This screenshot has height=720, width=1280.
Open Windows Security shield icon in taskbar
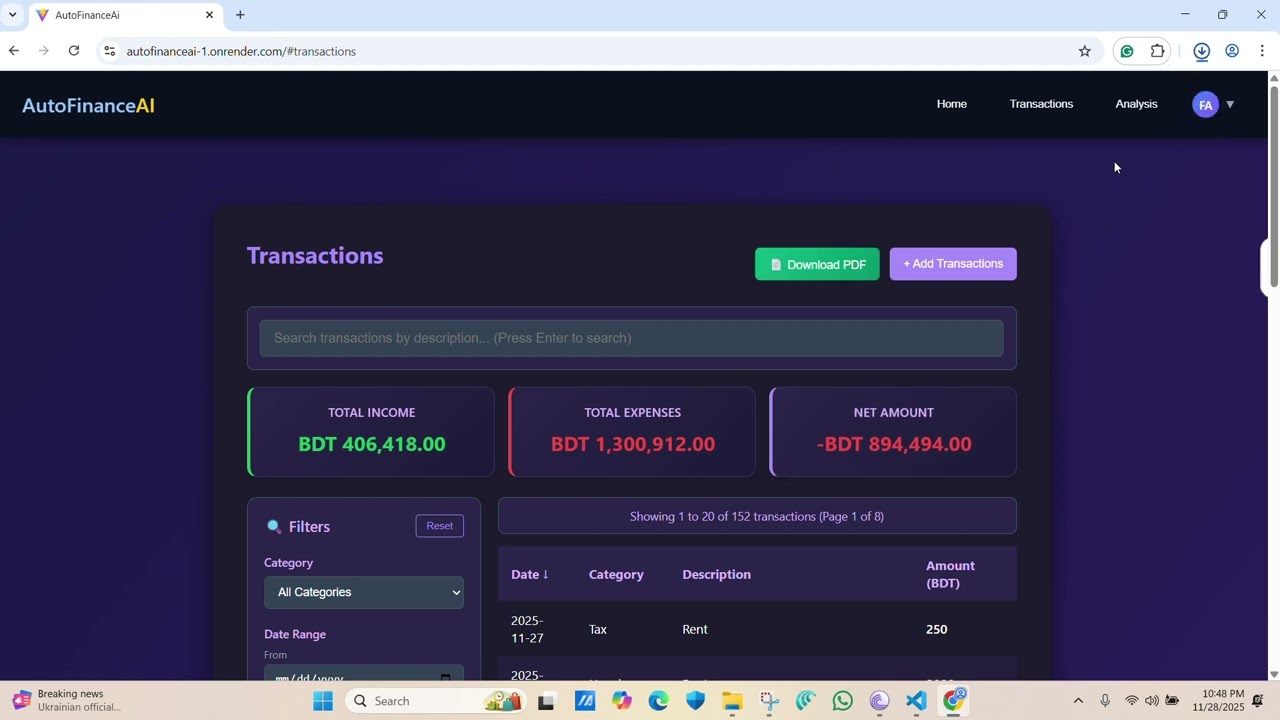click(695, 701)
